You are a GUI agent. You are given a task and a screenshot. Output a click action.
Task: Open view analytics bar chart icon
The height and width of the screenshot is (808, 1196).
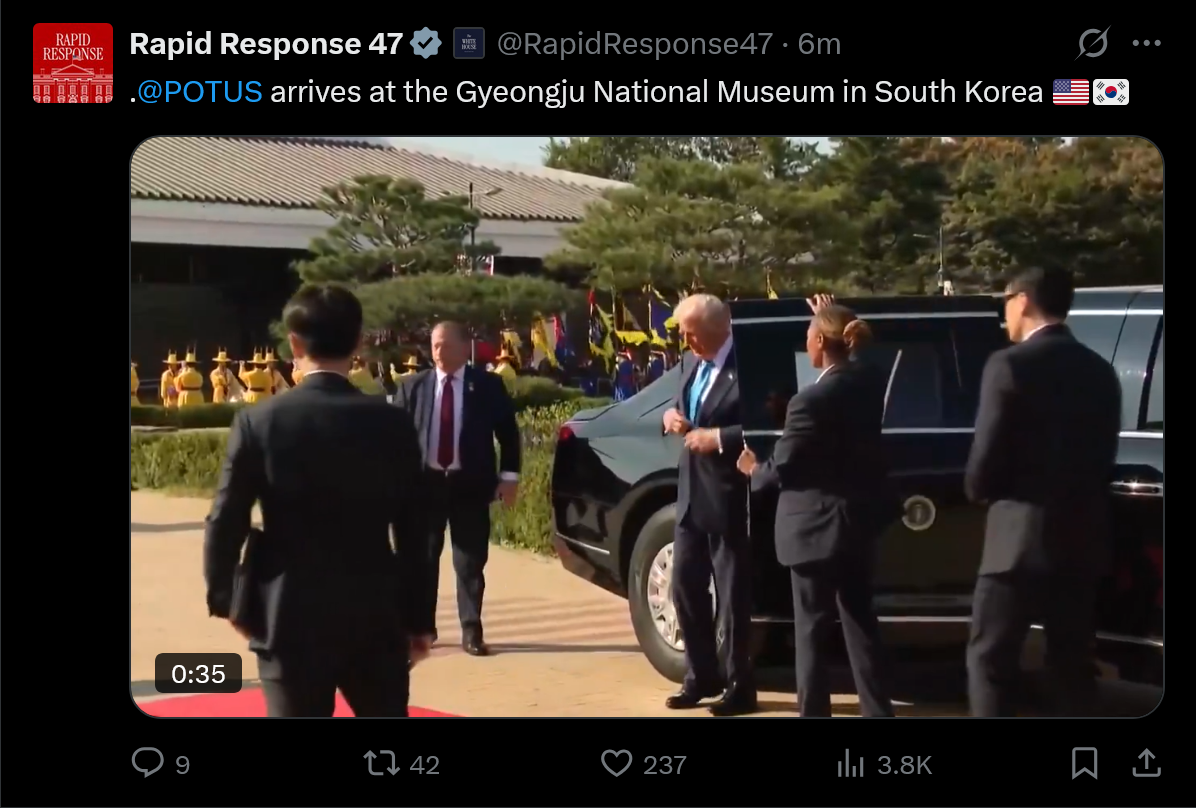(x=850, y=763)
